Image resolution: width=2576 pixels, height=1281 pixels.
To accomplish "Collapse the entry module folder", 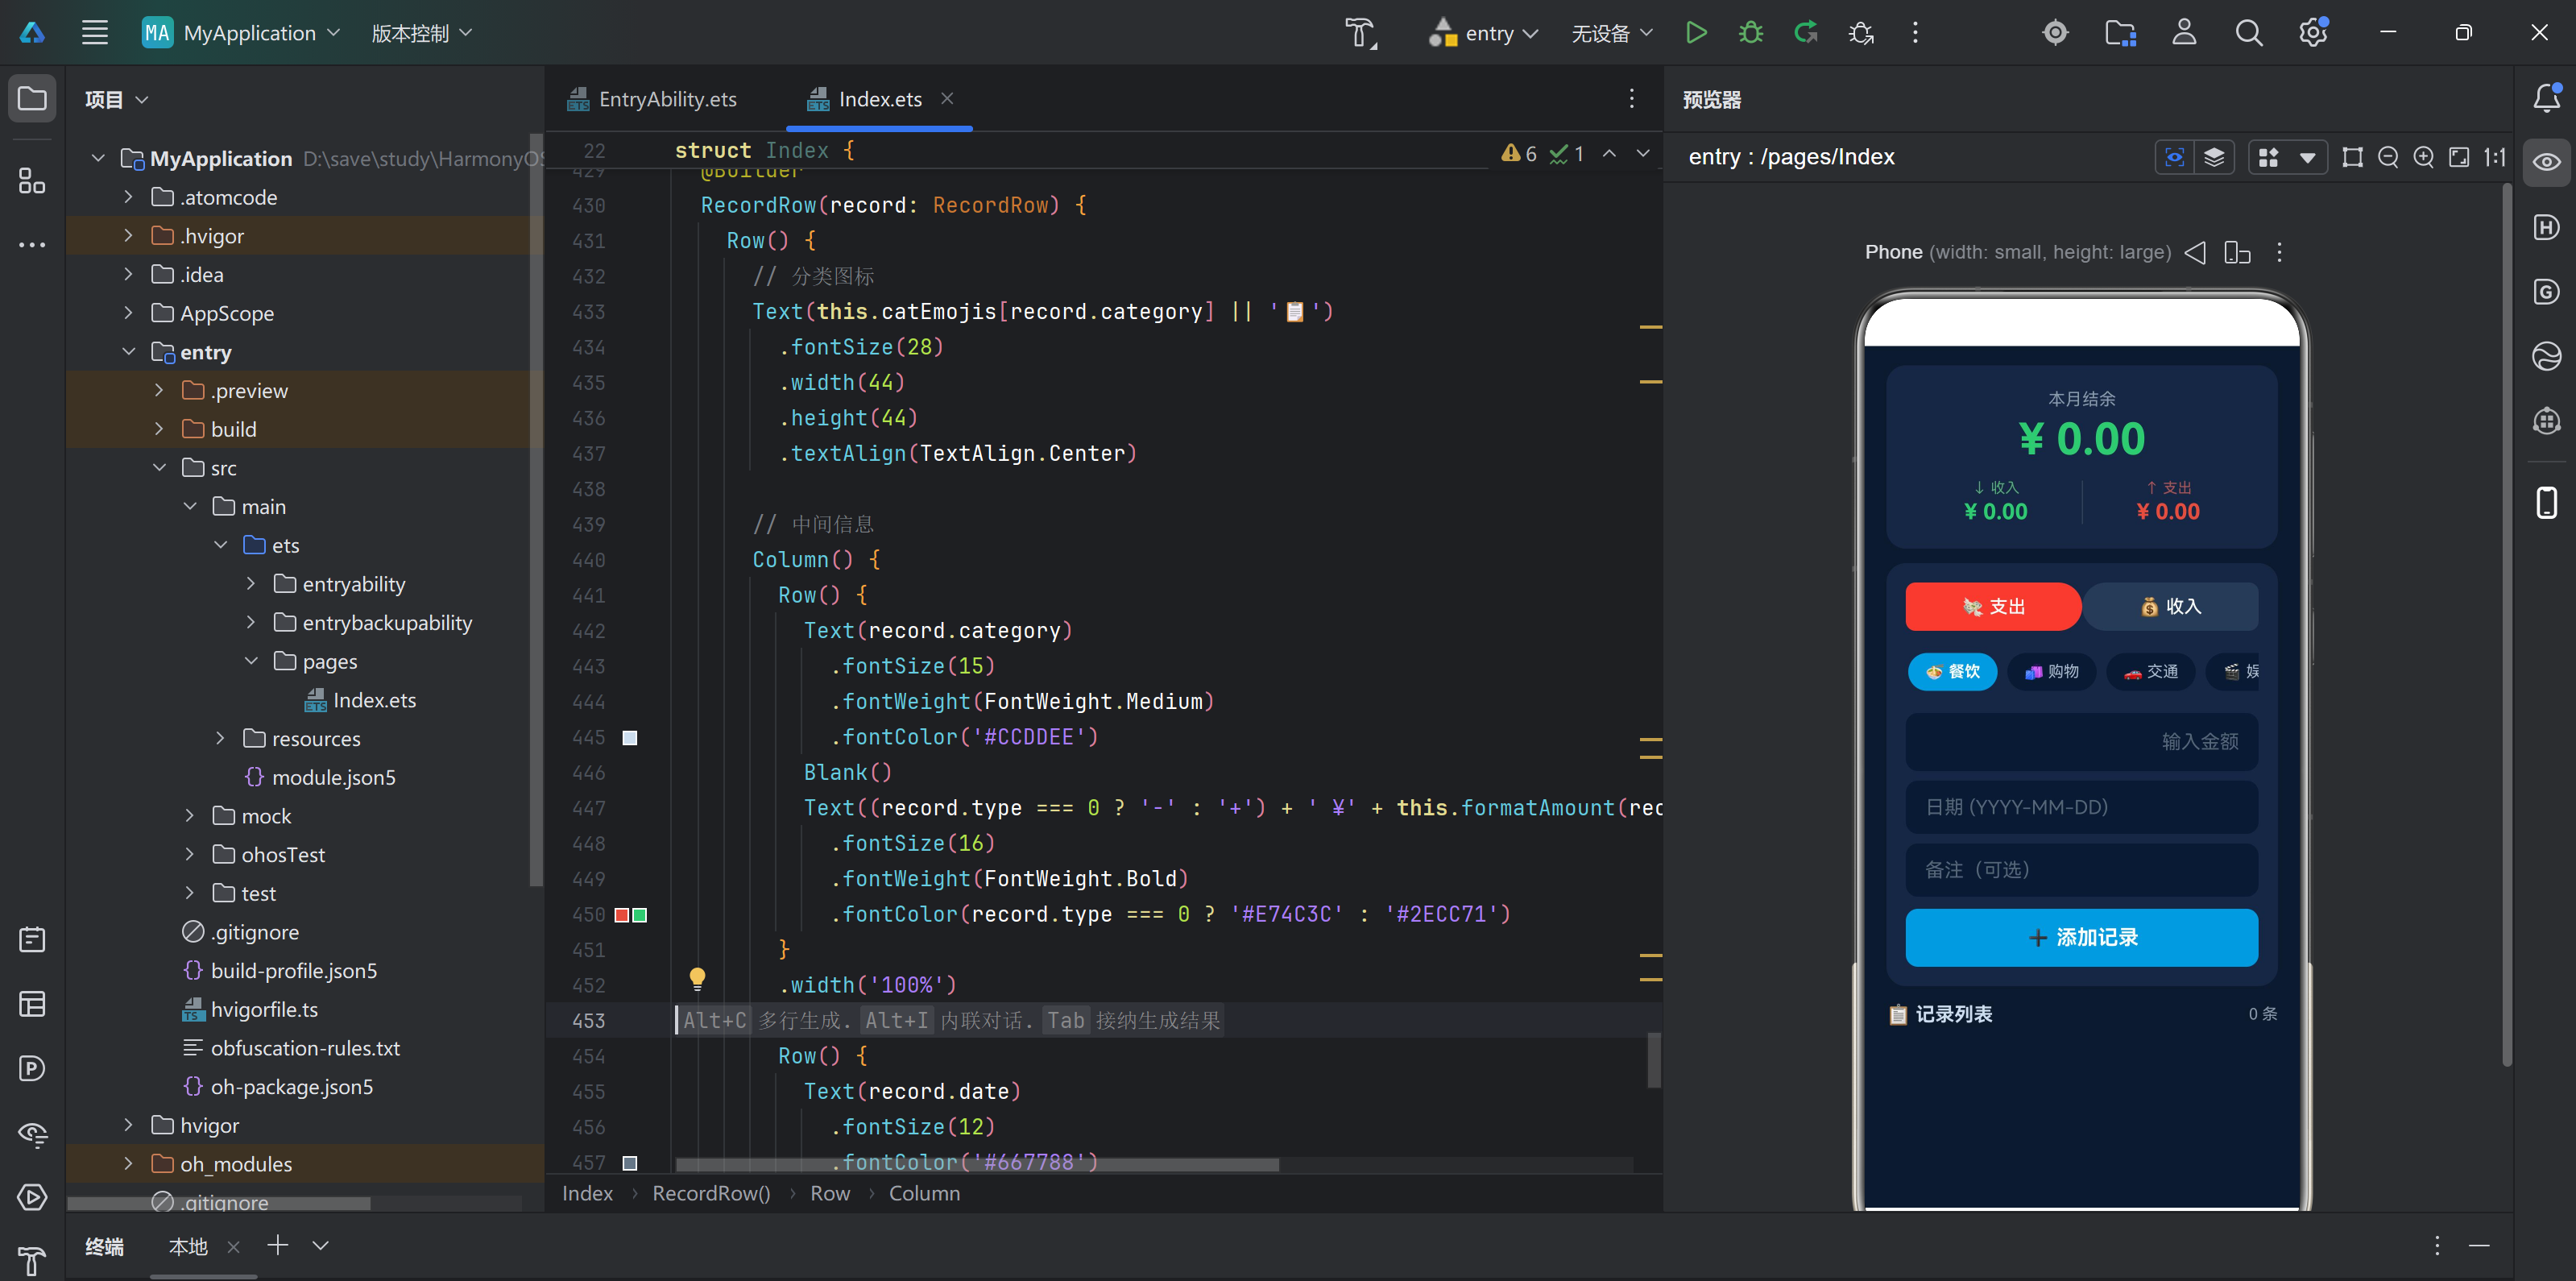I will (x=128, y=352).
